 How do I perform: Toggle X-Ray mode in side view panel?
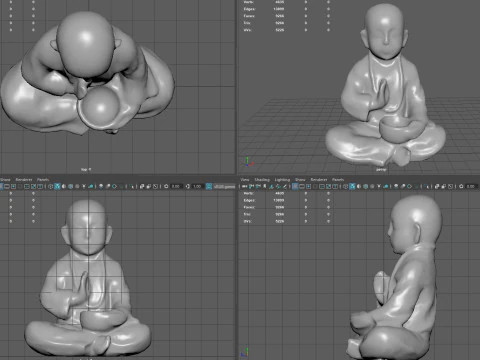click(x=437, y=186)
